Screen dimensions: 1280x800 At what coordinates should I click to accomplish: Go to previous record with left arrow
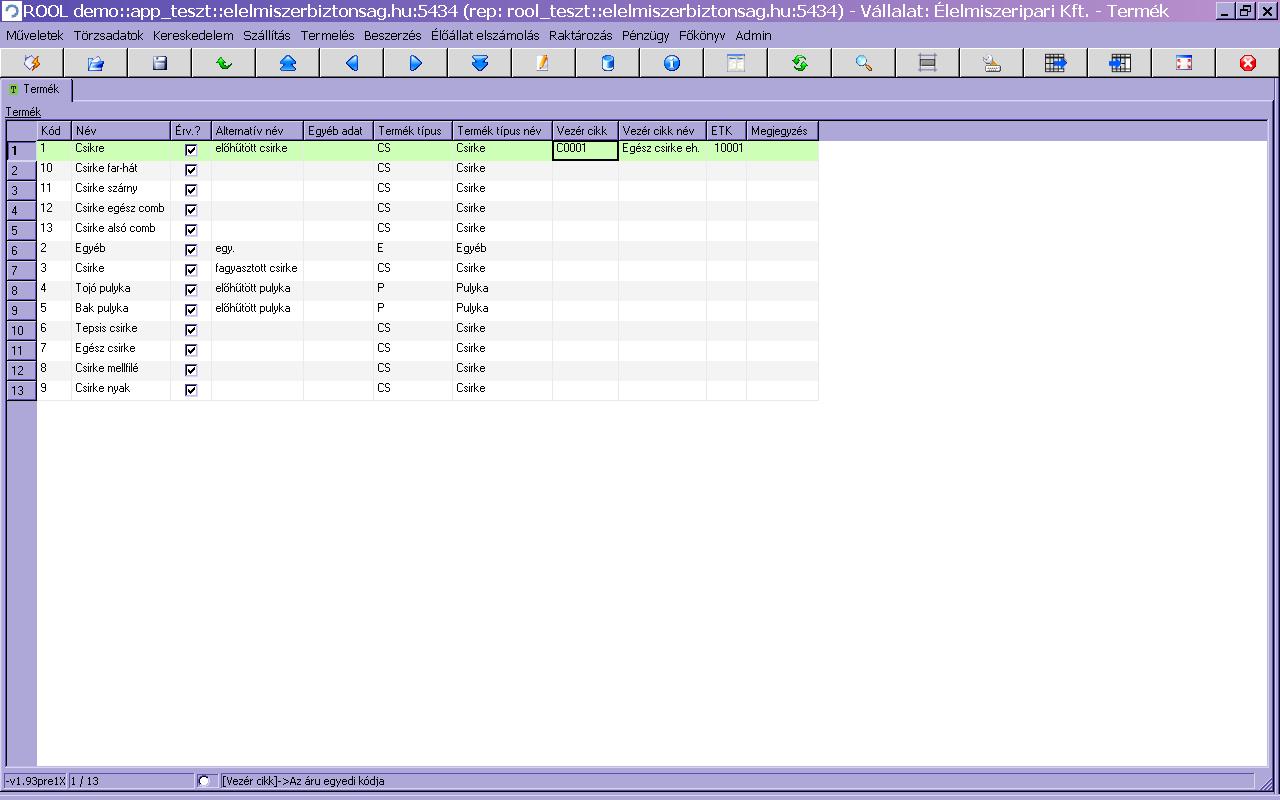point(351,63)
